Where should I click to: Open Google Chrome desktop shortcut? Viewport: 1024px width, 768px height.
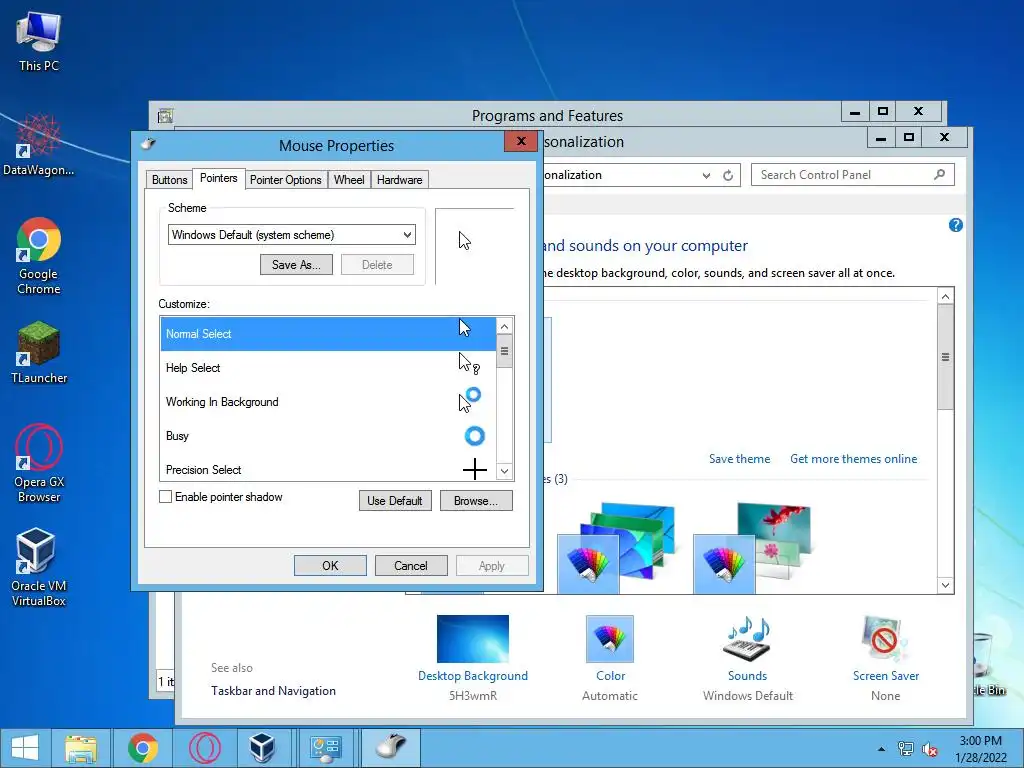pos(39,256)
